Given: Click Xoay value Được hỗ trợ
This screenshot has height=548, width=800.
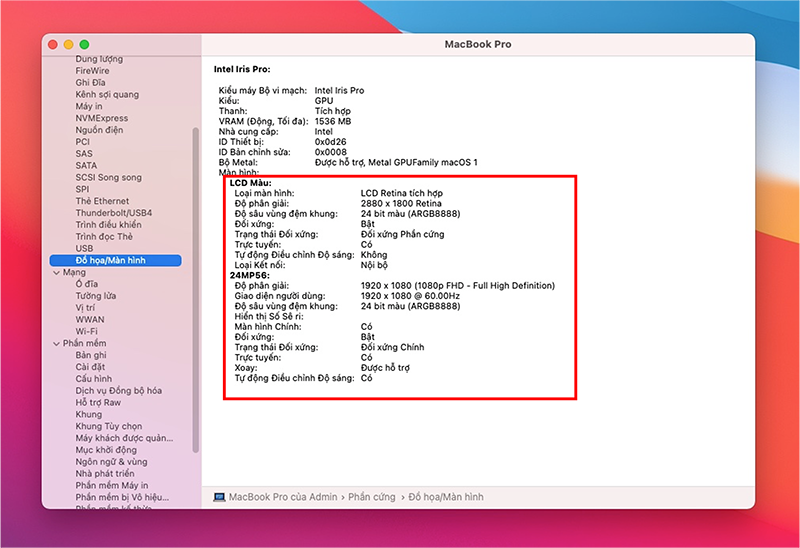Looking at the screenshot, I should [385, 367].
